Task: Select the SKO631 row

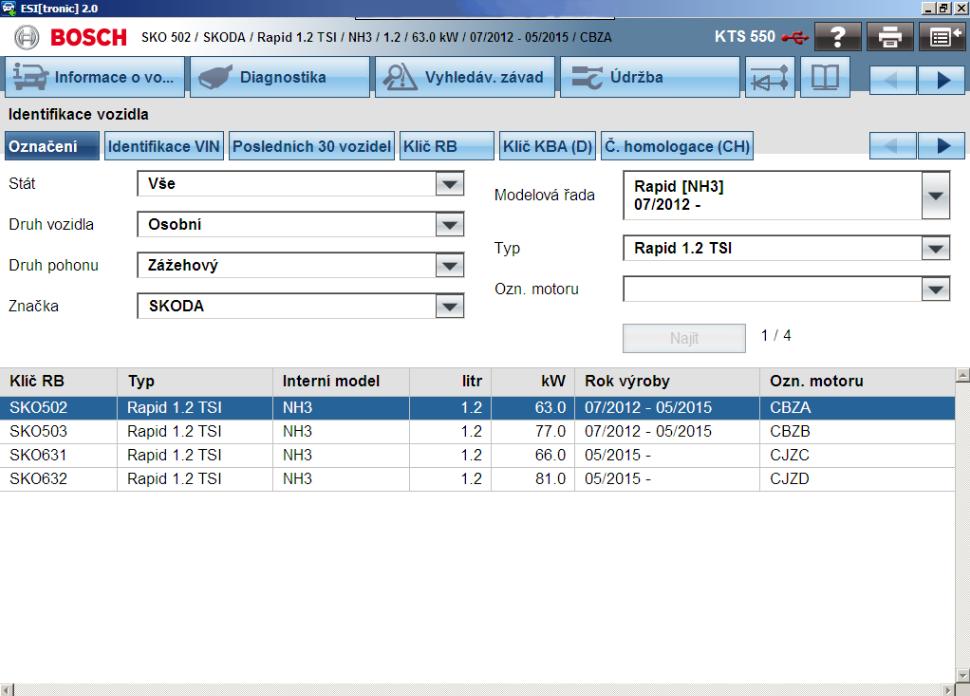Action: 478,455
